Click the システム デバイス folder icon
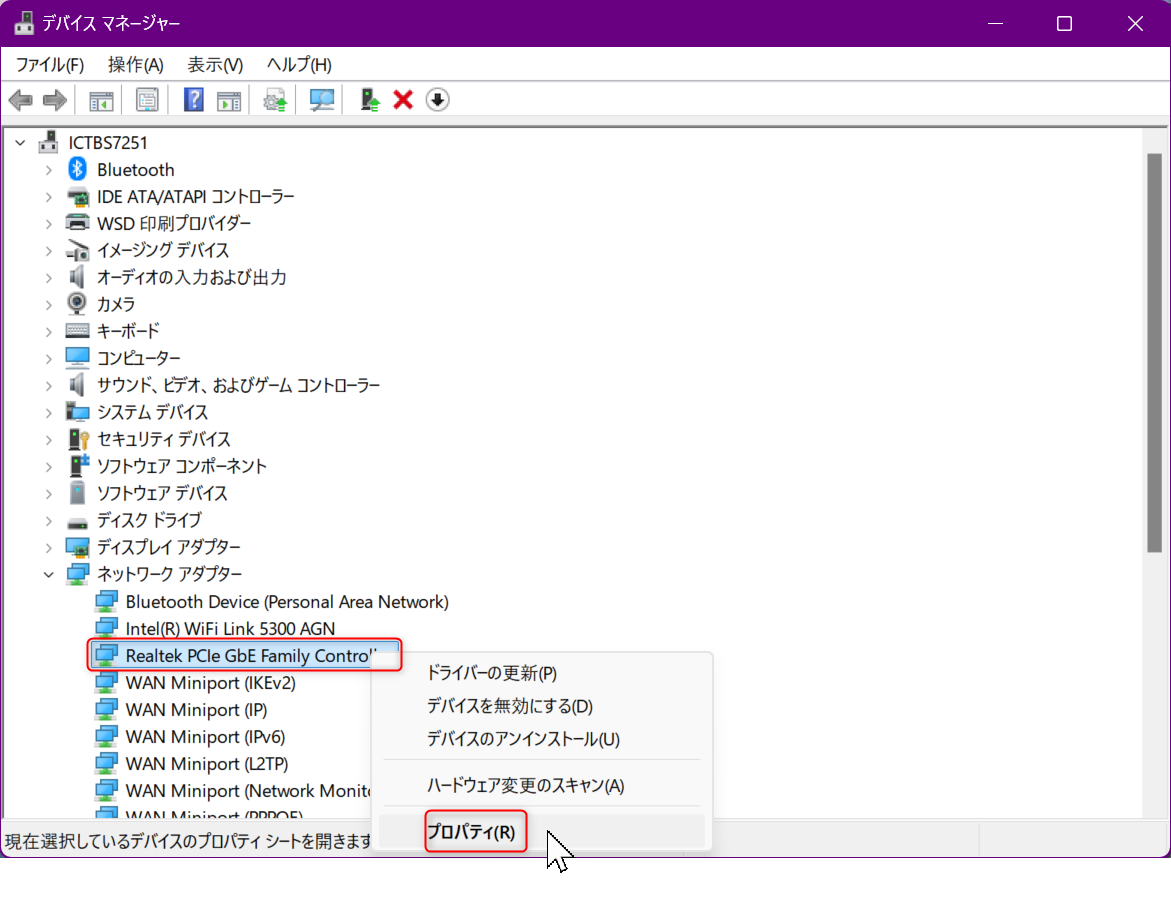The width and height of the screenshot is (1171, 907). pyautogui.click(x=78, y=412)
